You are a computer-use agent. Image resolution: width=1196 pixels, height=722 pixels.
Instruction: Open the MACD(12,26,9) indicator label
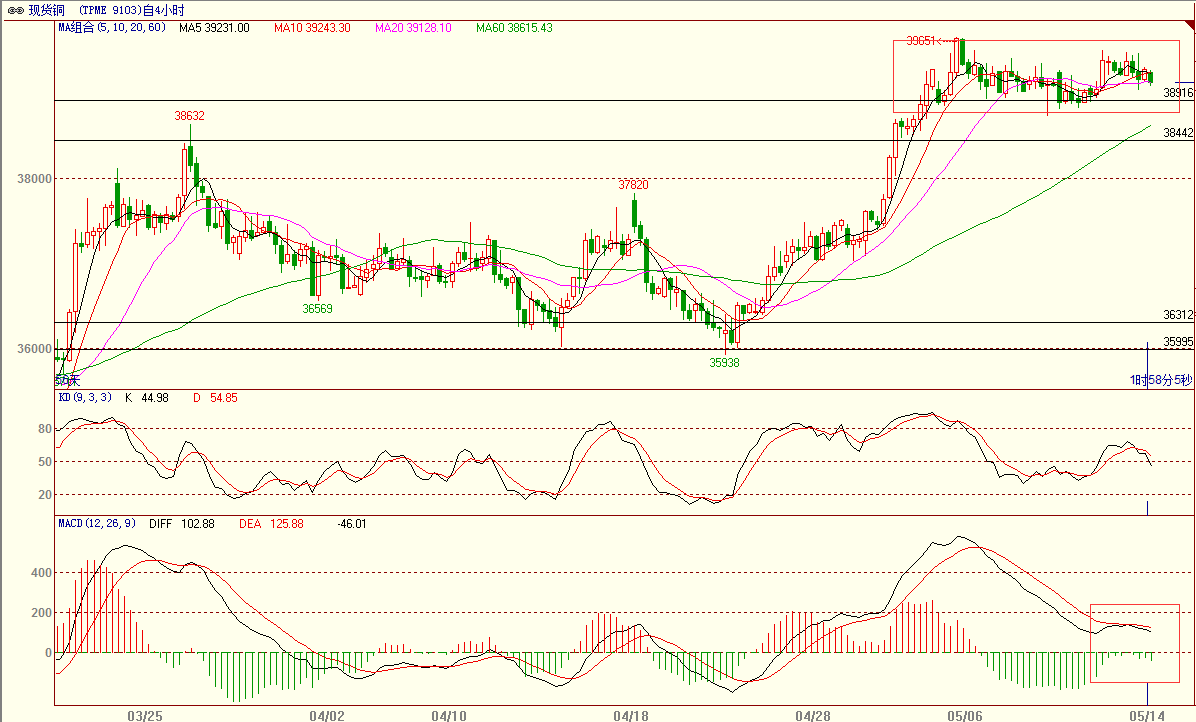97,523
